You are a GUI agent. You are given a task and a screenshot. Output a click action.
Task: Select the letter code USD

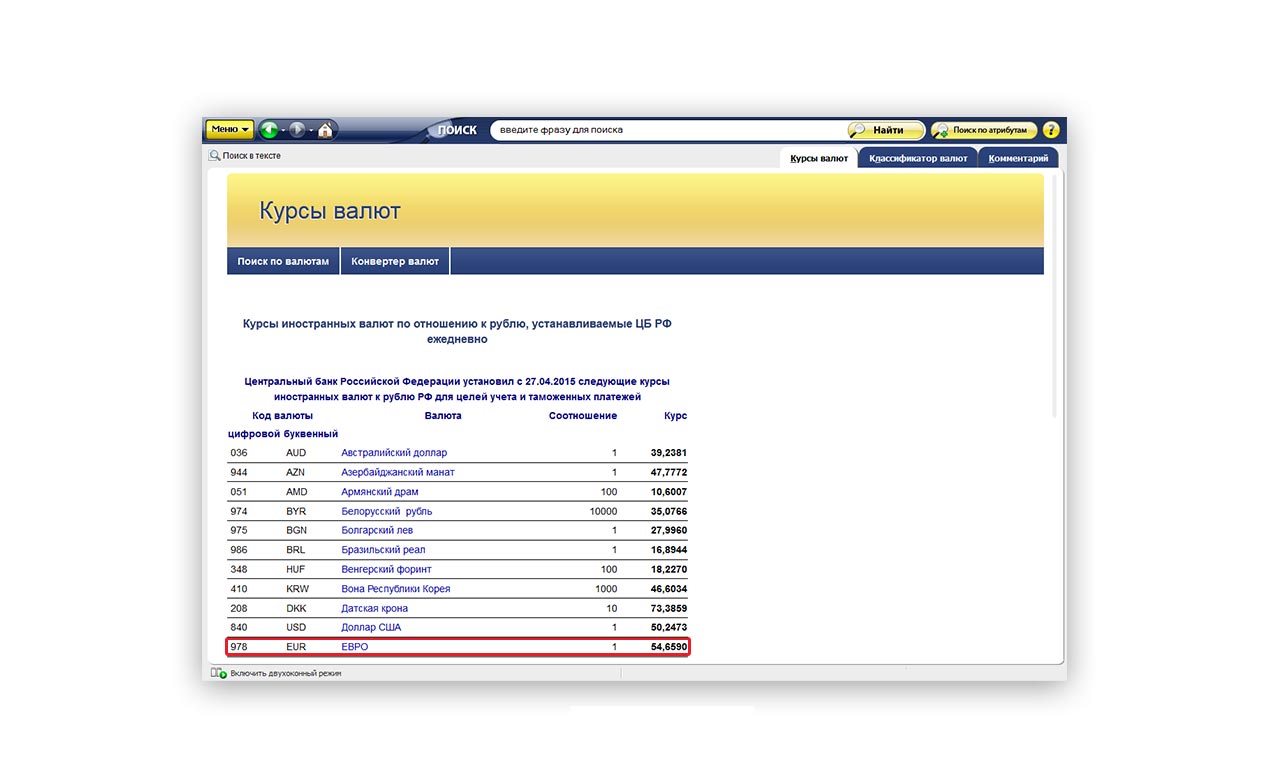tap(296, 627)
